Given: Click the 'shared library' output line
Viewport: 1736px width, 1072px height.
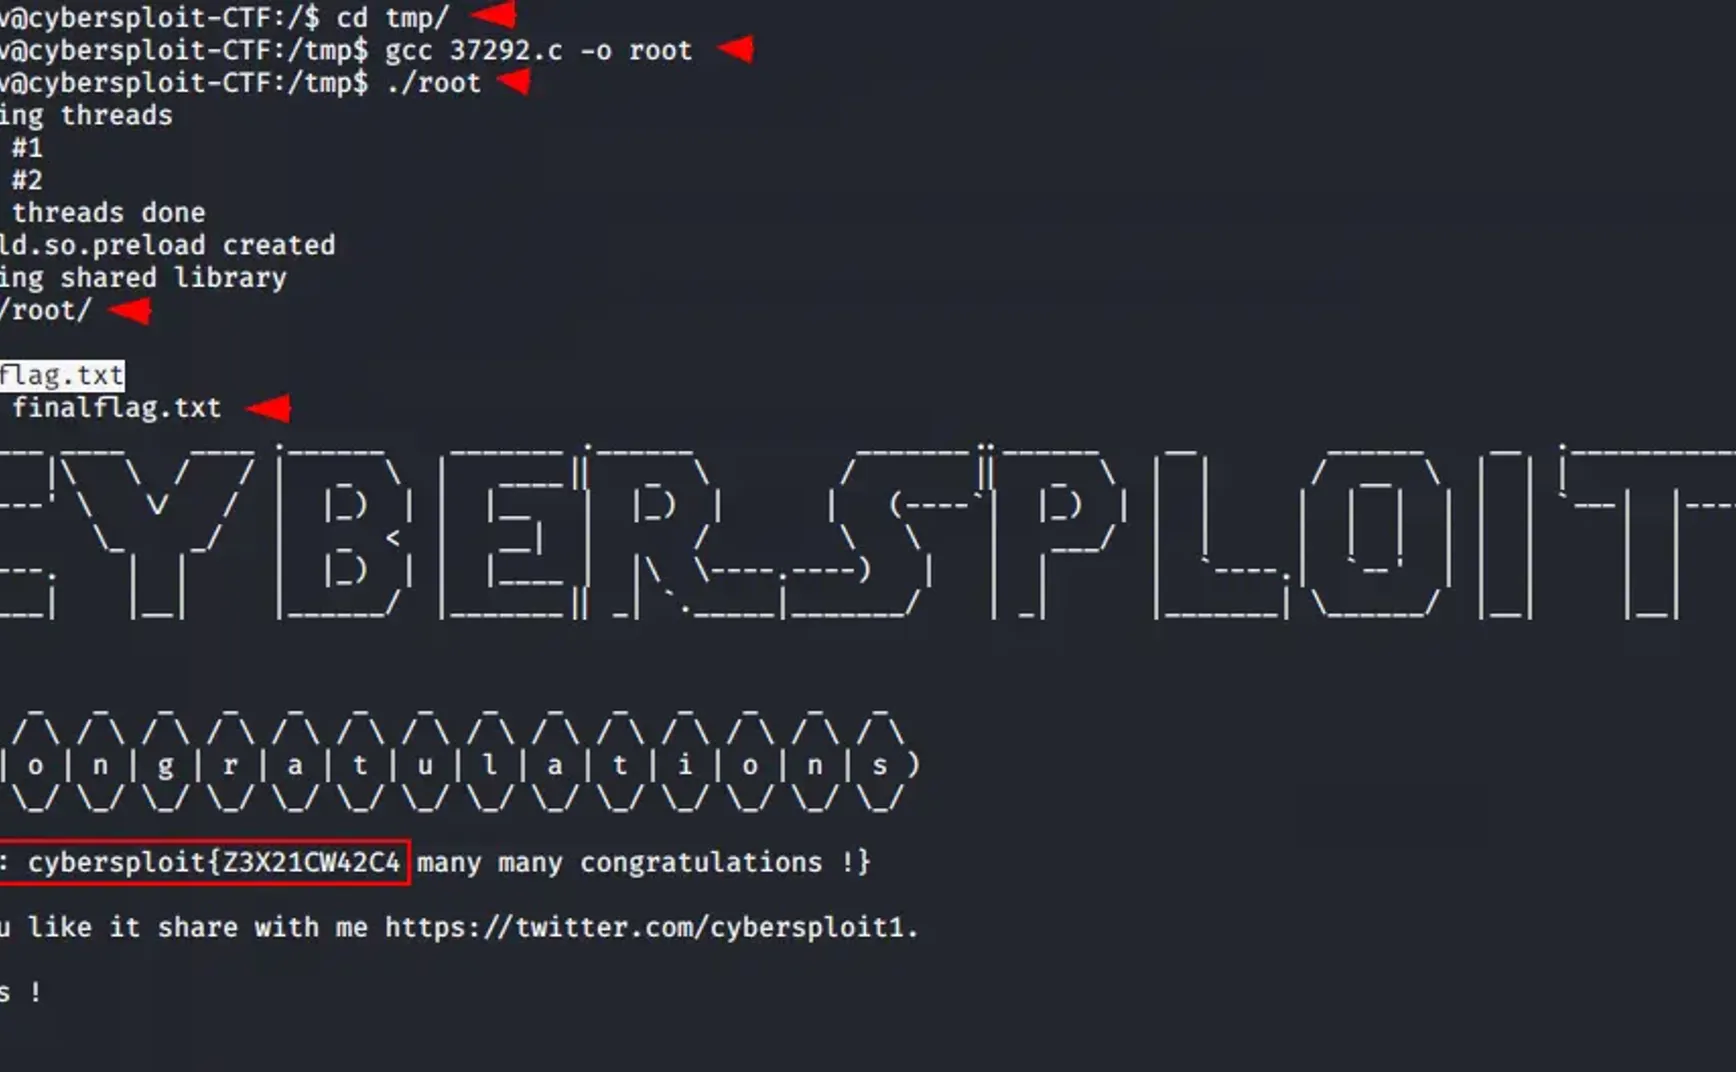Looking at the screenshot, I should coord(143,278).
